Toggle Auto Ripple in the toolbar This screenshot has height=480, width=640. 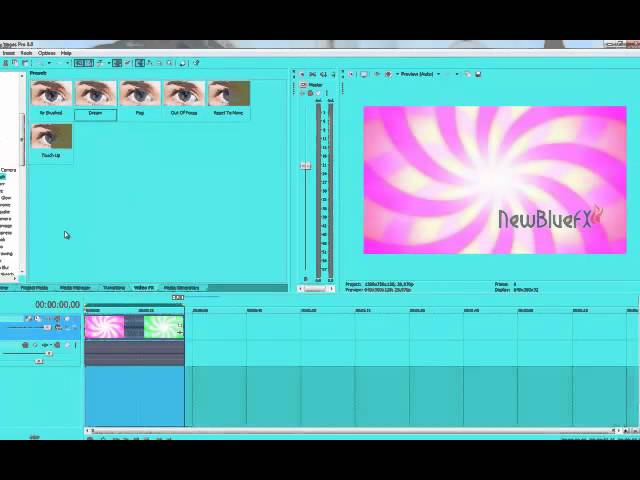click(99, 63)
